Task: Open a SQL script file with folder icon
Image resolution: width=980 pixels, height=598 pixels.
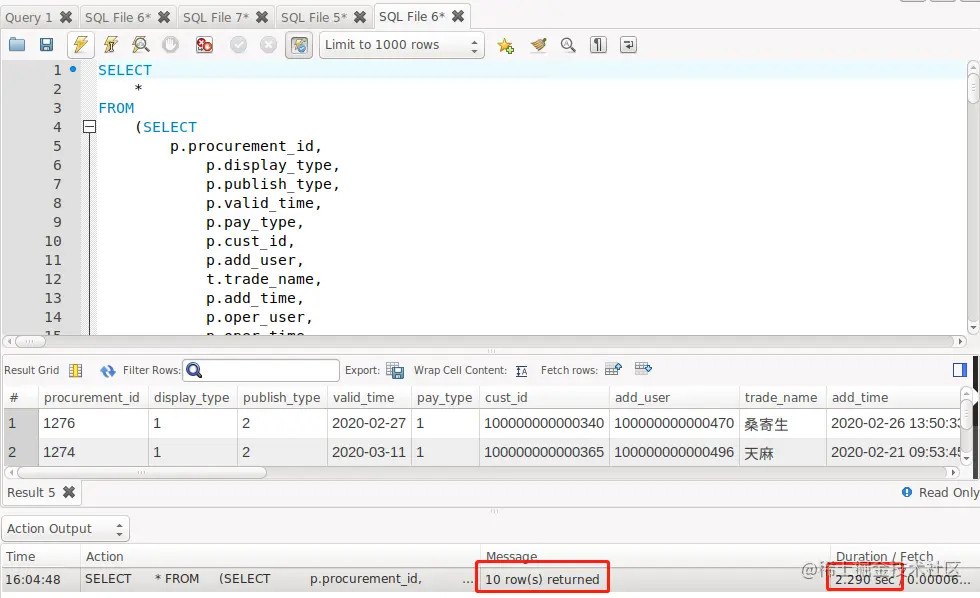Action: coord(17,44)
